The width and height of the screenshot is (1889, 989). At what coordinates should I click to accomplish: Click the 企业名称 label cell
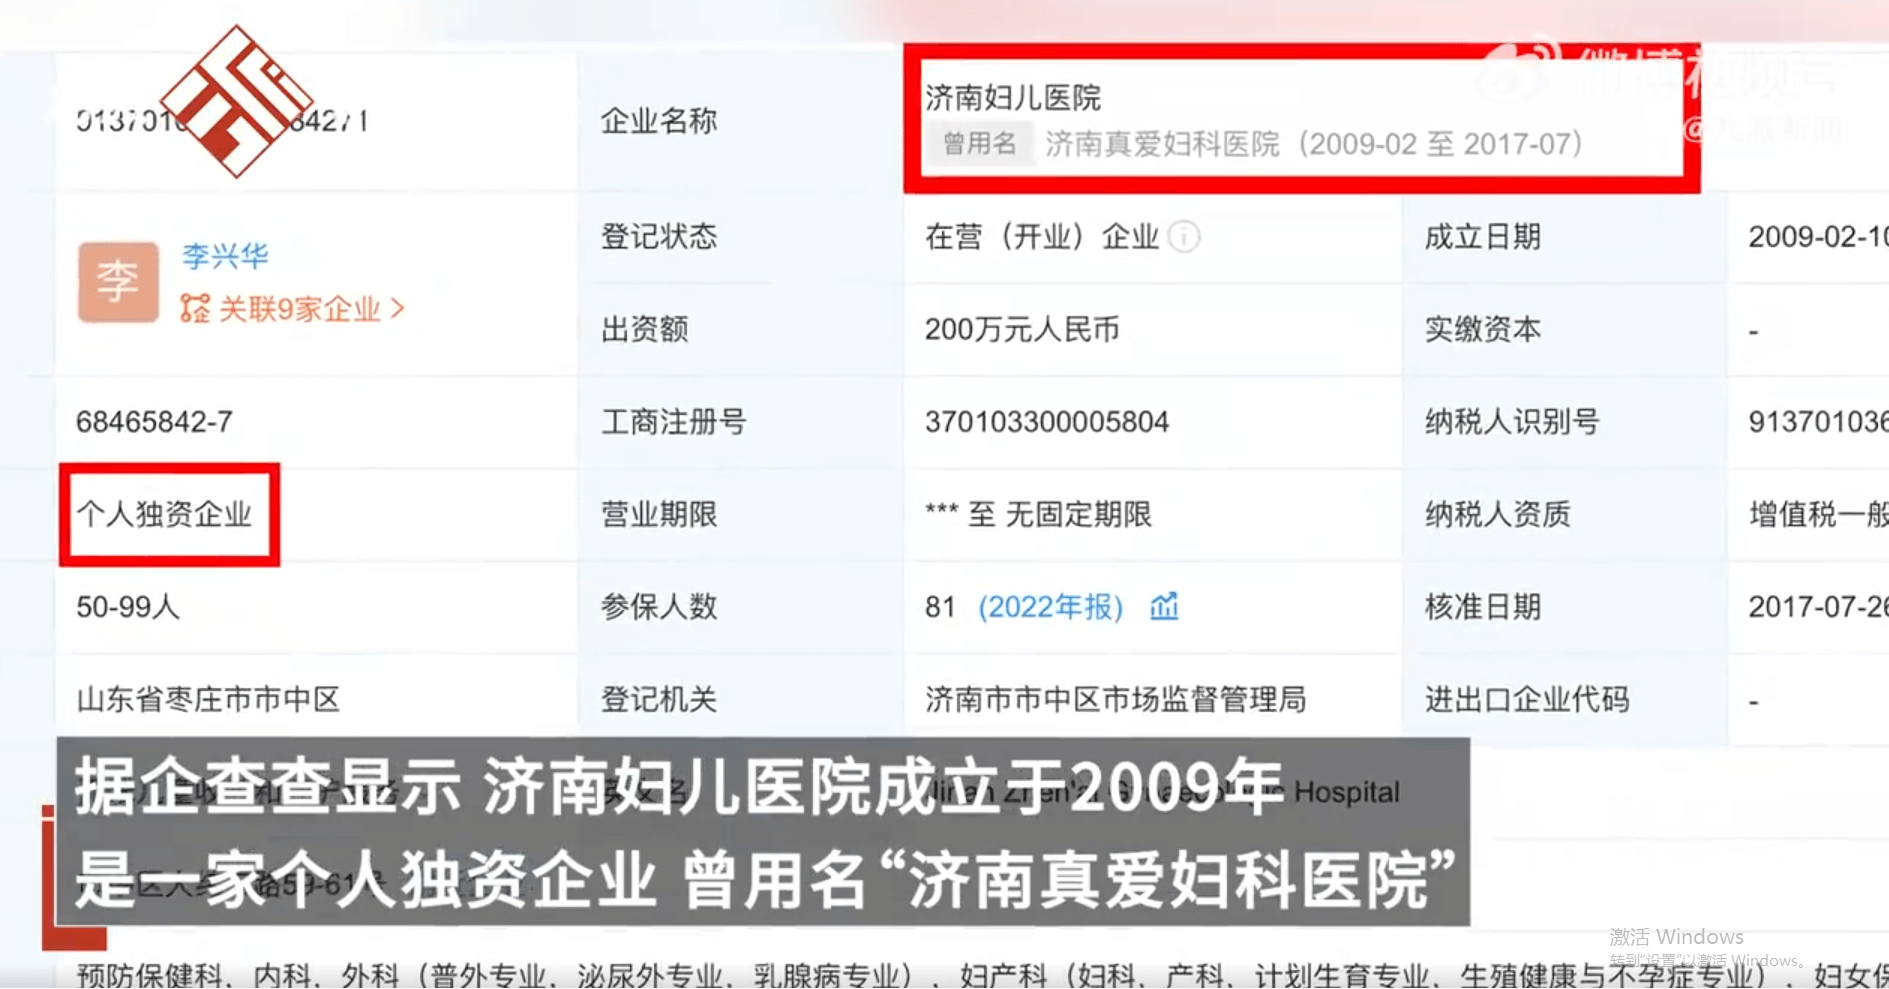pos(659,121)
